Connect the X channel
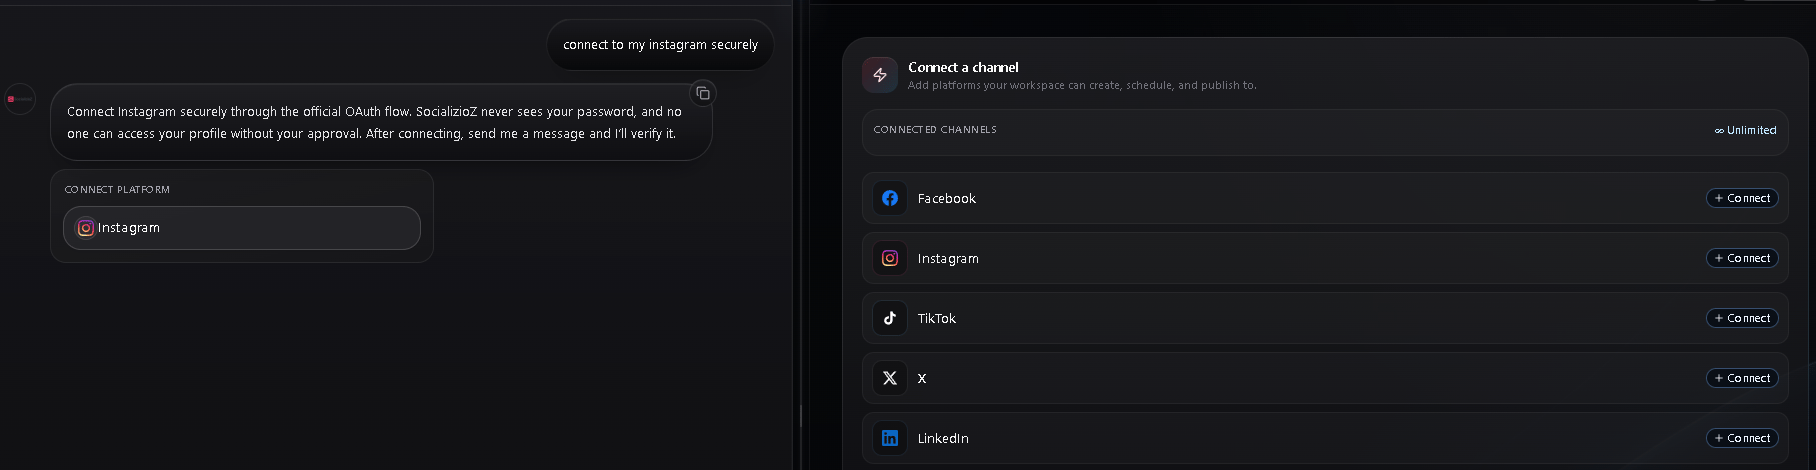This screenshot has height=470, width=1816. [x=1742, y=378]
